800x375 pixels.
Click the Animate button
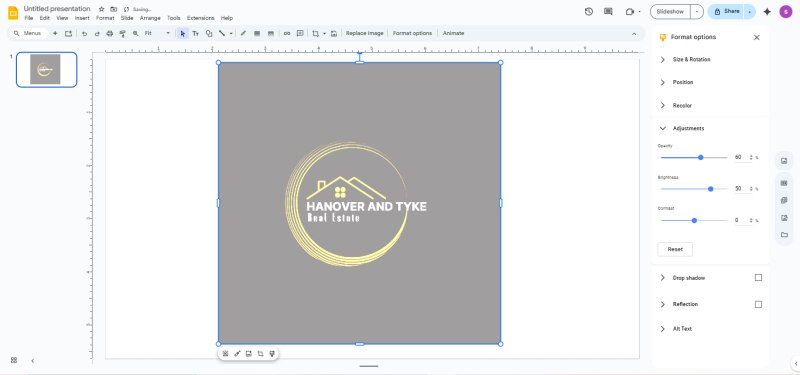pyautogui.click(x=454, y=33)
